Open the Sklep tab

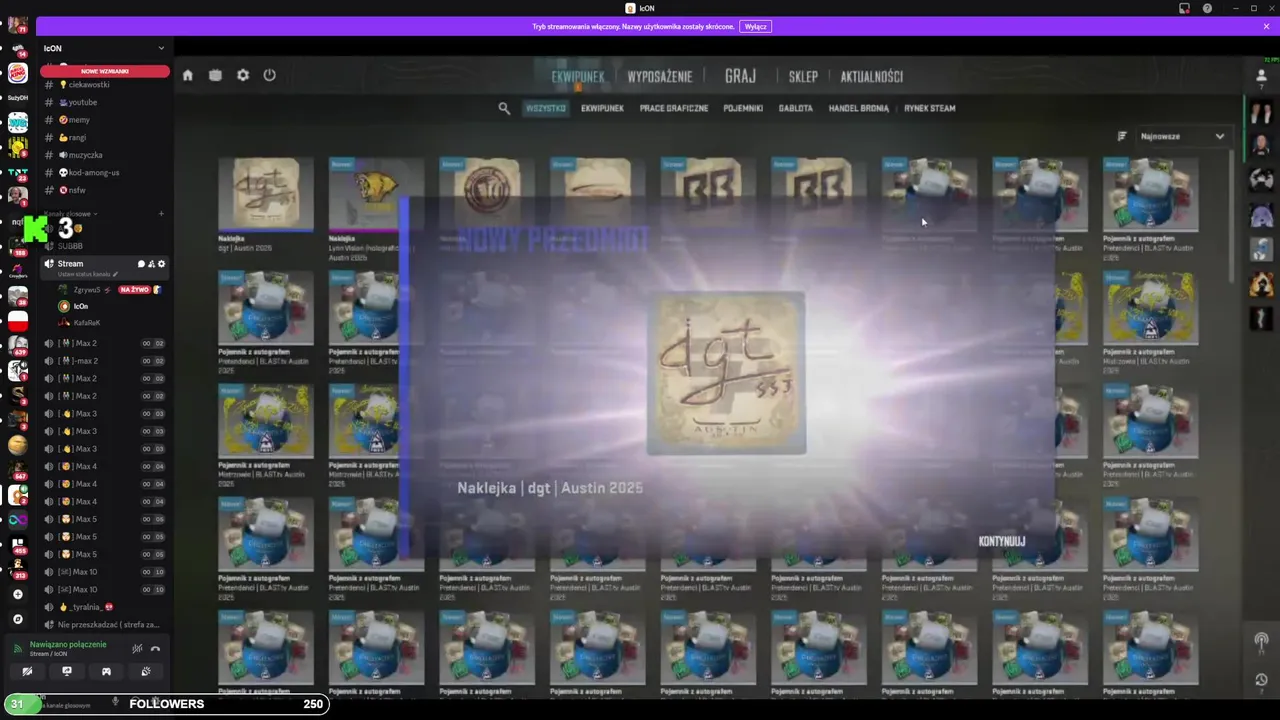803,77
